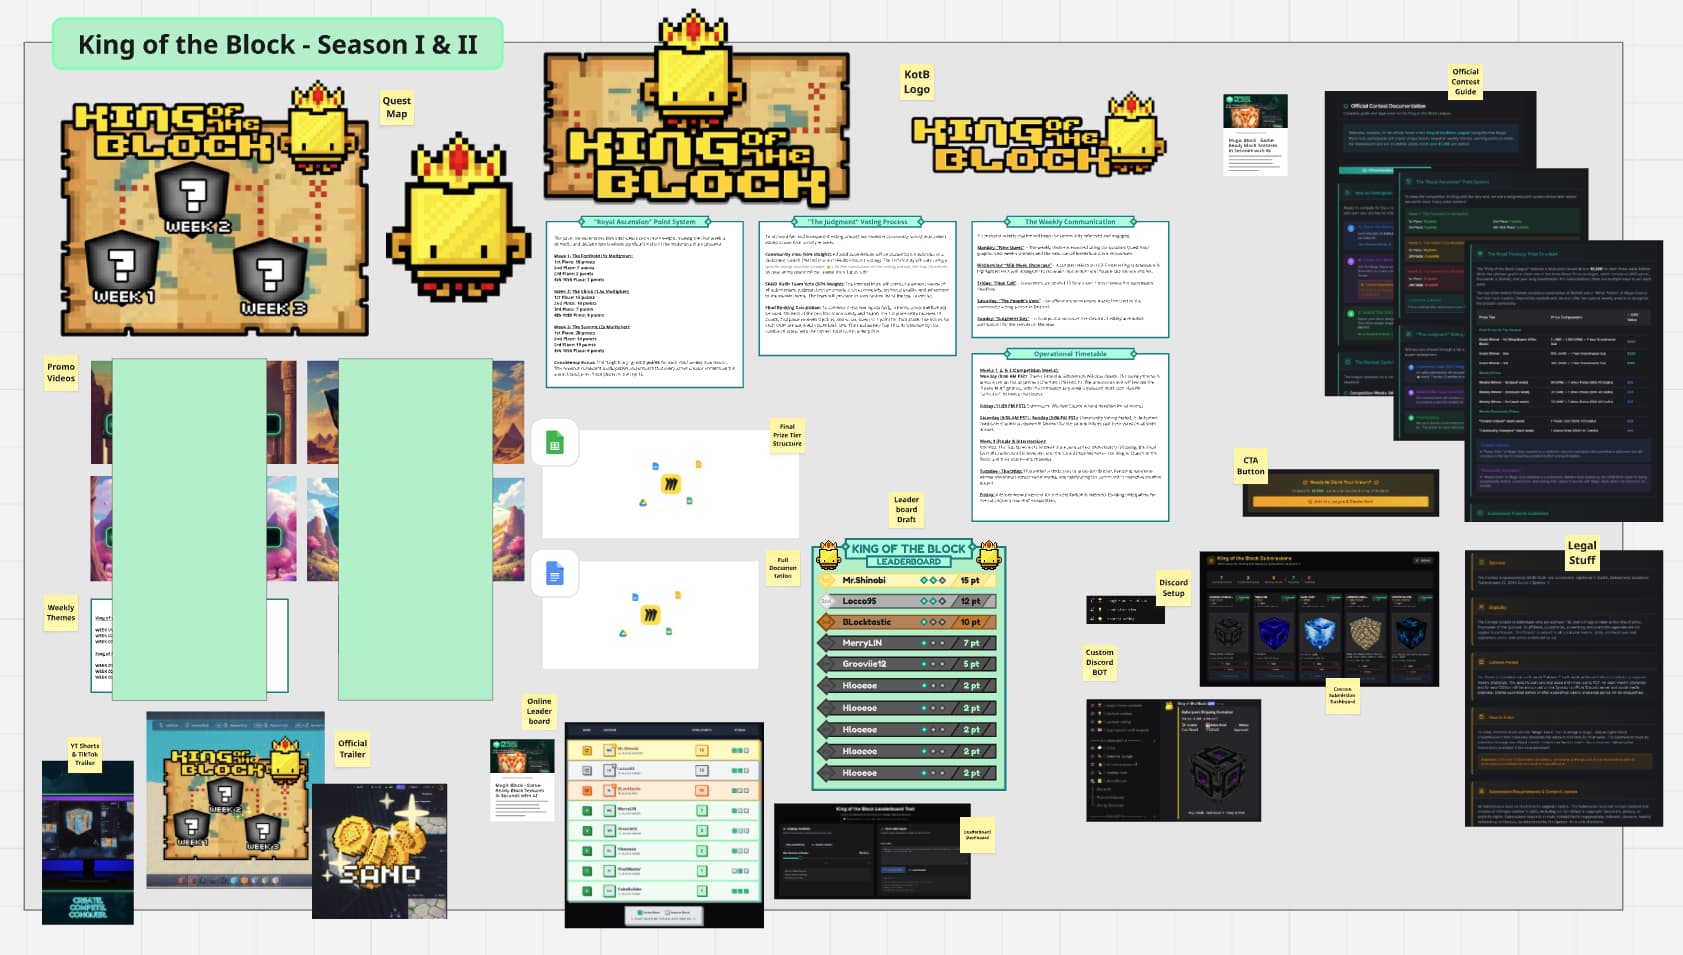Click the yellow Miro logo in the spreadsheet embed
This screenshot has height=955, width=1683.
click(x=671, y=483)
